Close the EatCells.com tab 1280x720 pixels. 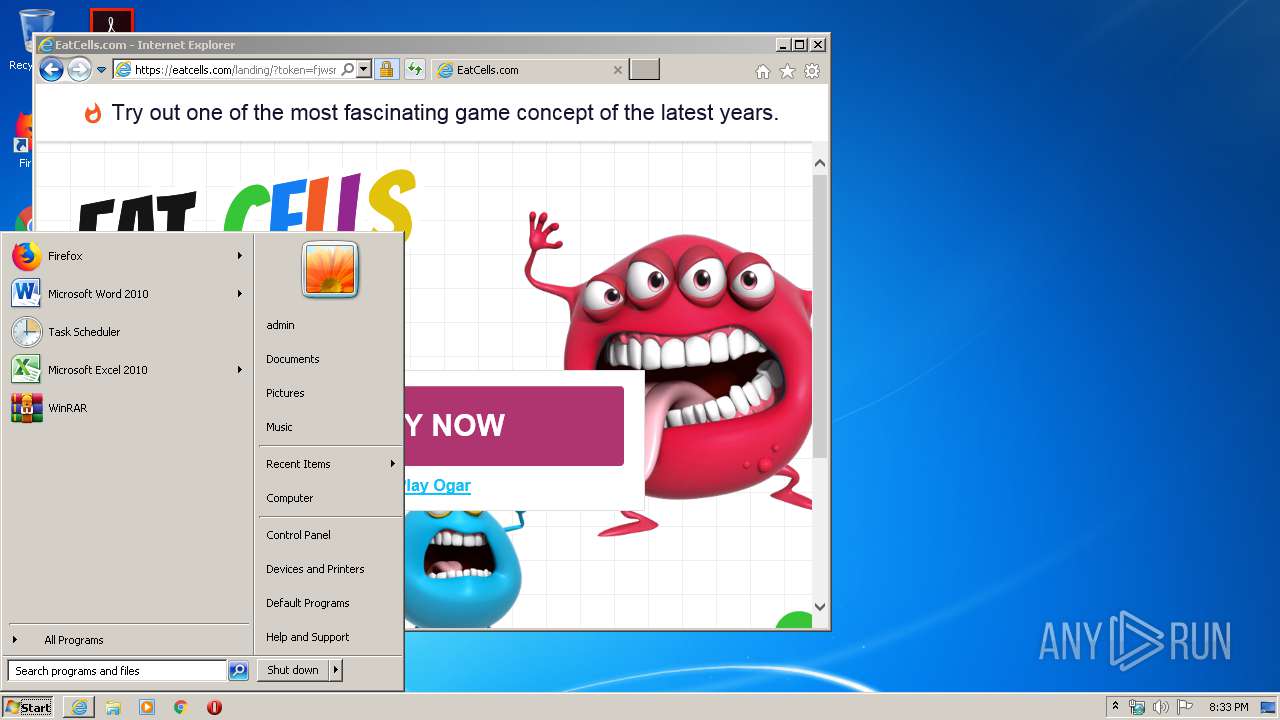point(617,70)
